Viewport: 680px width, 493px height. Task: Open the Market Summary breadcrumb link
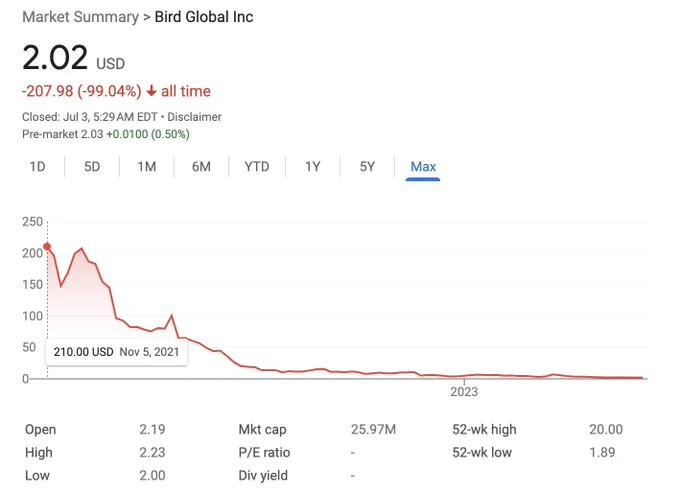pos(81,17)
